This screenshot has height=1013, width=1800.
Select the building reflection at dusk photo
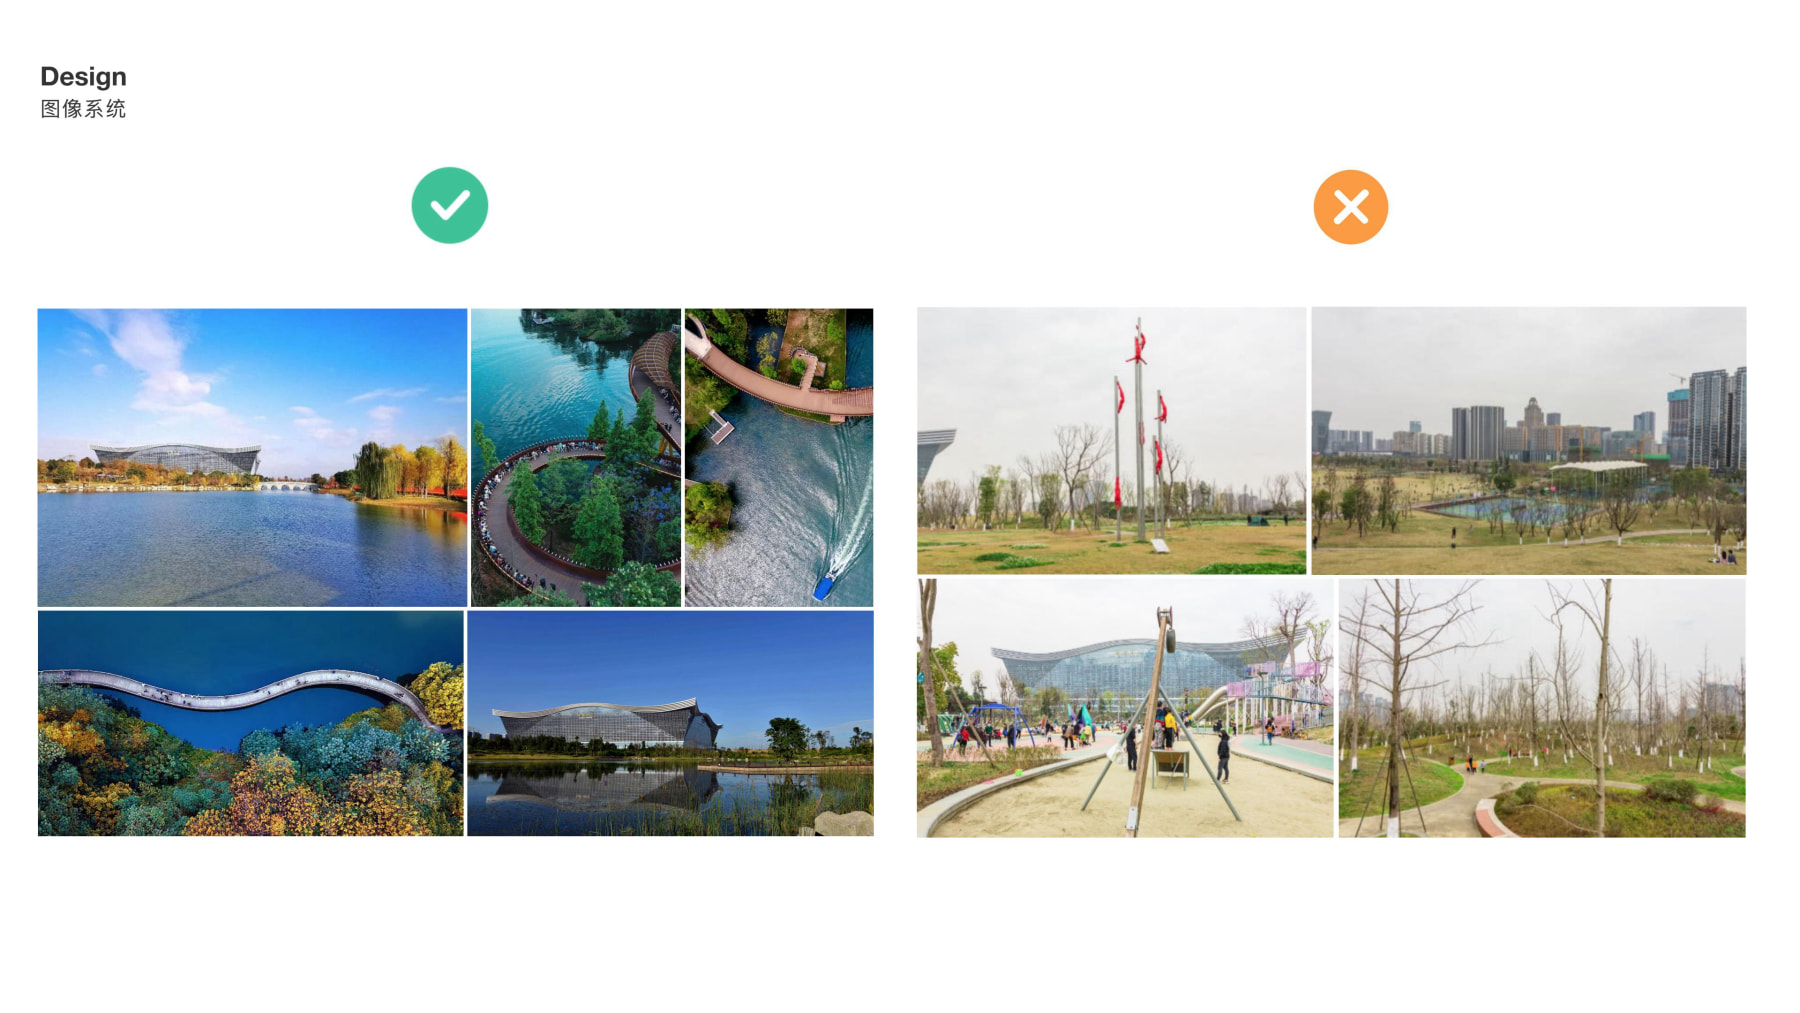coord(670,723)
